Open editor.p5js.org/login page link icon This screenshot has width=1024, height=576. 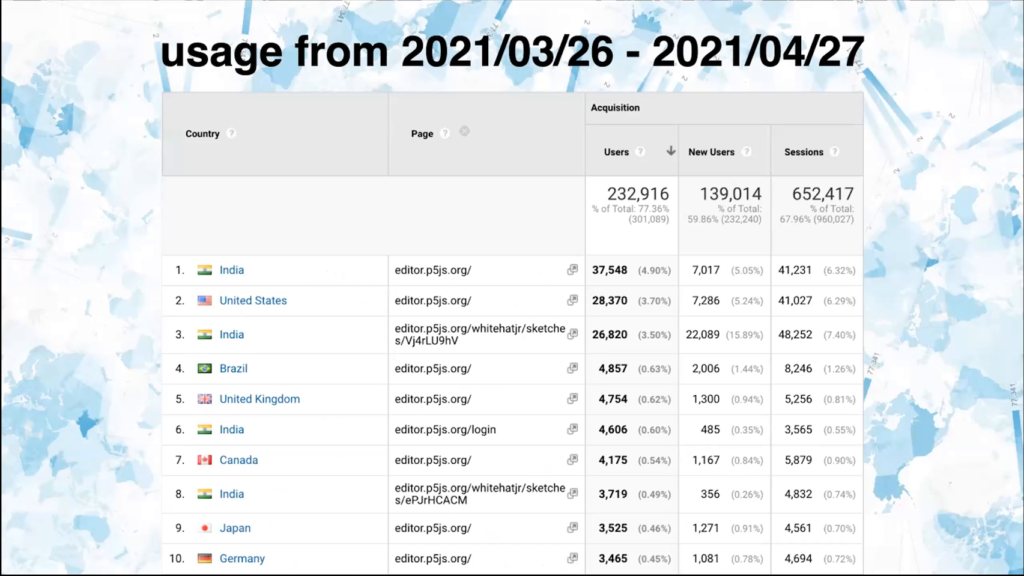tap(572, 429)
